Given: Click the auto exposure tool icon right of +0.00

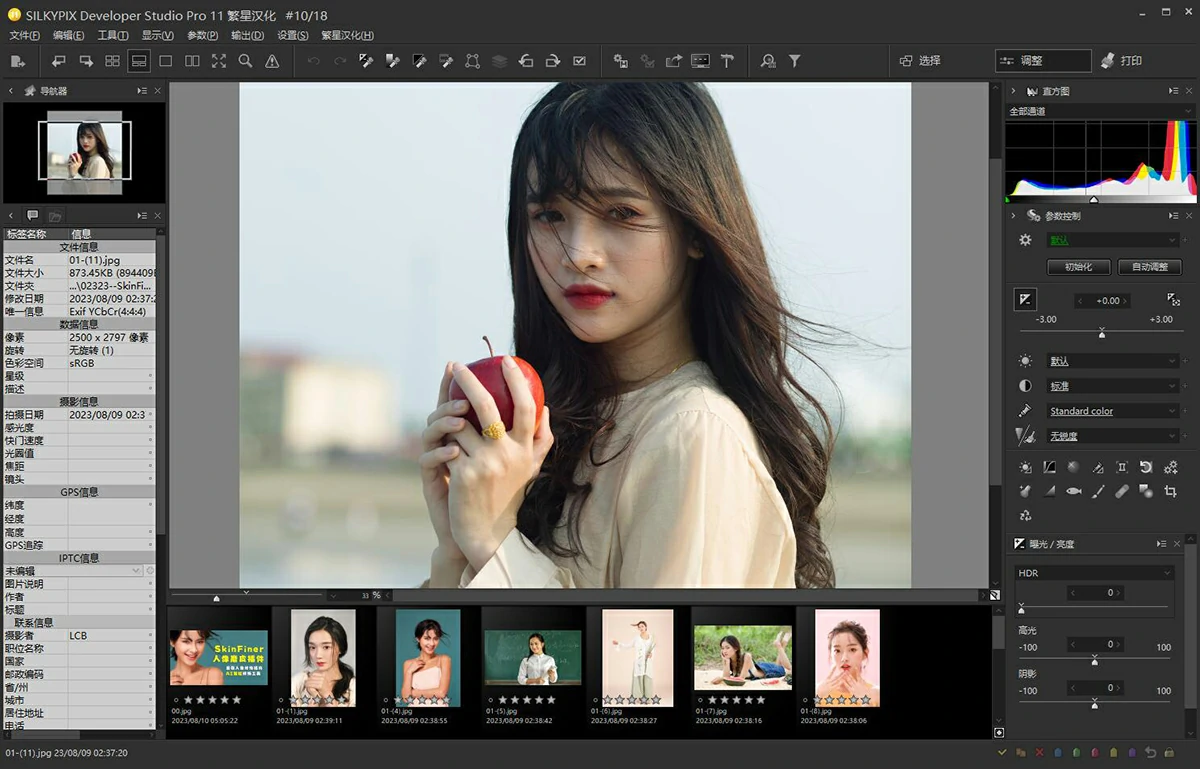Looking at the screenshot, I should (x=1173, y=300).
